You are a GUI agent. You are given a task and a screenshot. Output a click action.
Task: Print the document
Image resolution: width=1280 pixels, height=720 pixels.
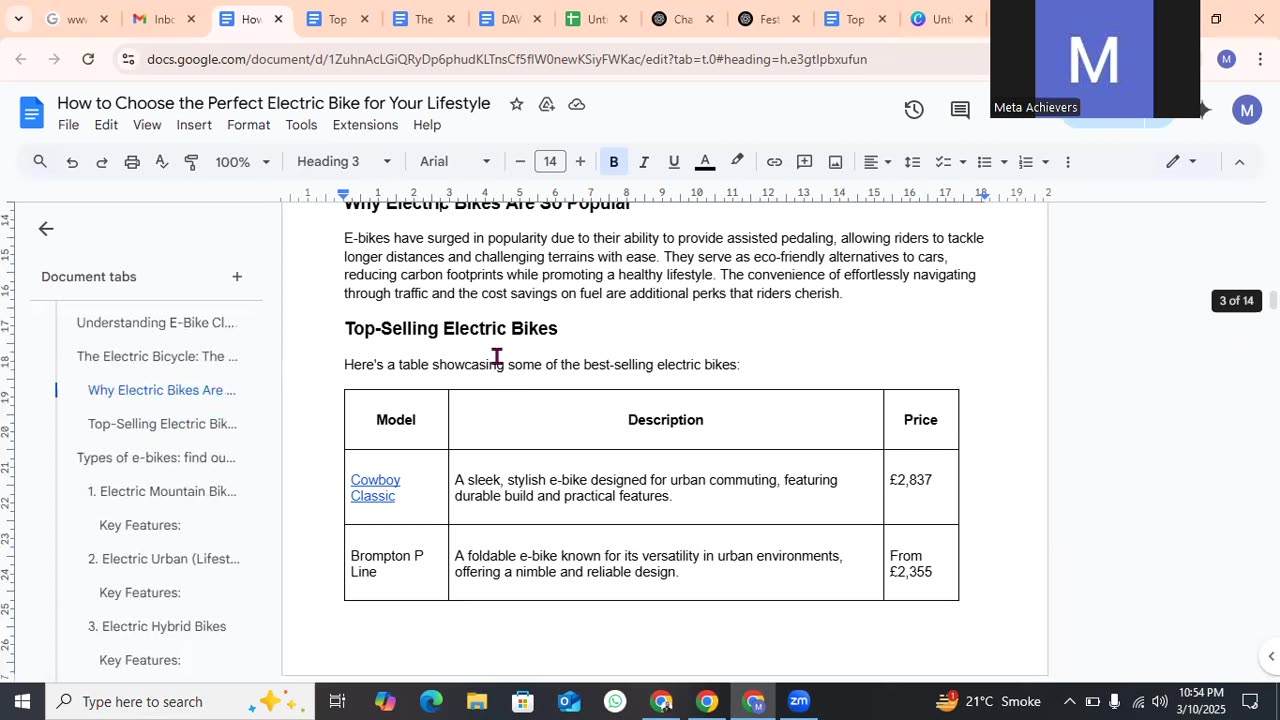tap(132, 162)
